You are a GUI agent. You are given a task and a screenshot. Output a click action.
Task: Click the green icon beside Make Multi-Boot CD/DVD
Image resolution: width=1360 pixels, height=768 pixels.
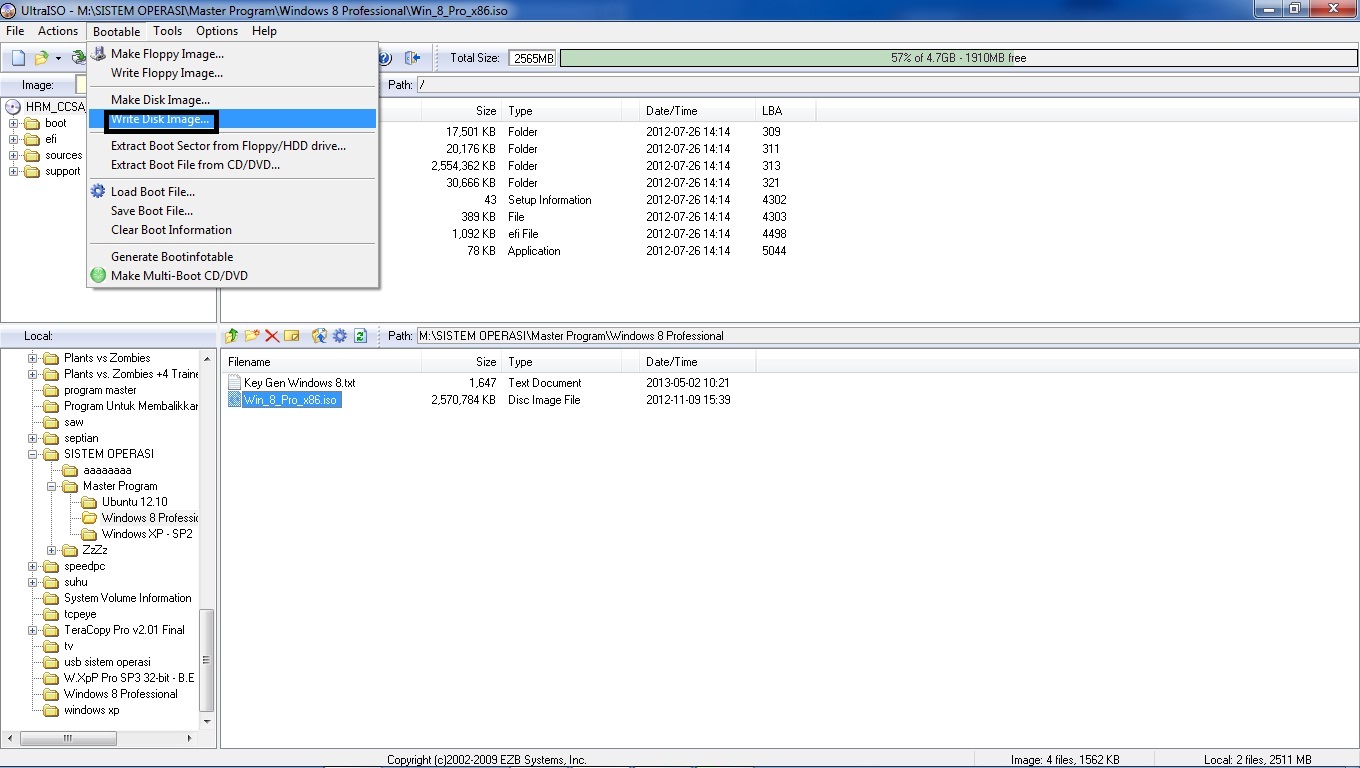point(98,275)
